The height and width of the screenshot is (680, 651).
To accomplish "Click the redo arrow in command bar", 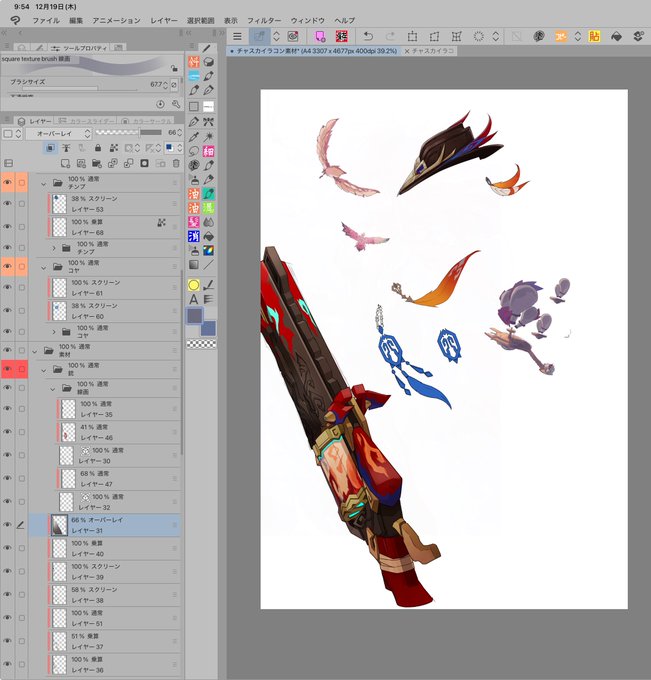I will [390, 36].
